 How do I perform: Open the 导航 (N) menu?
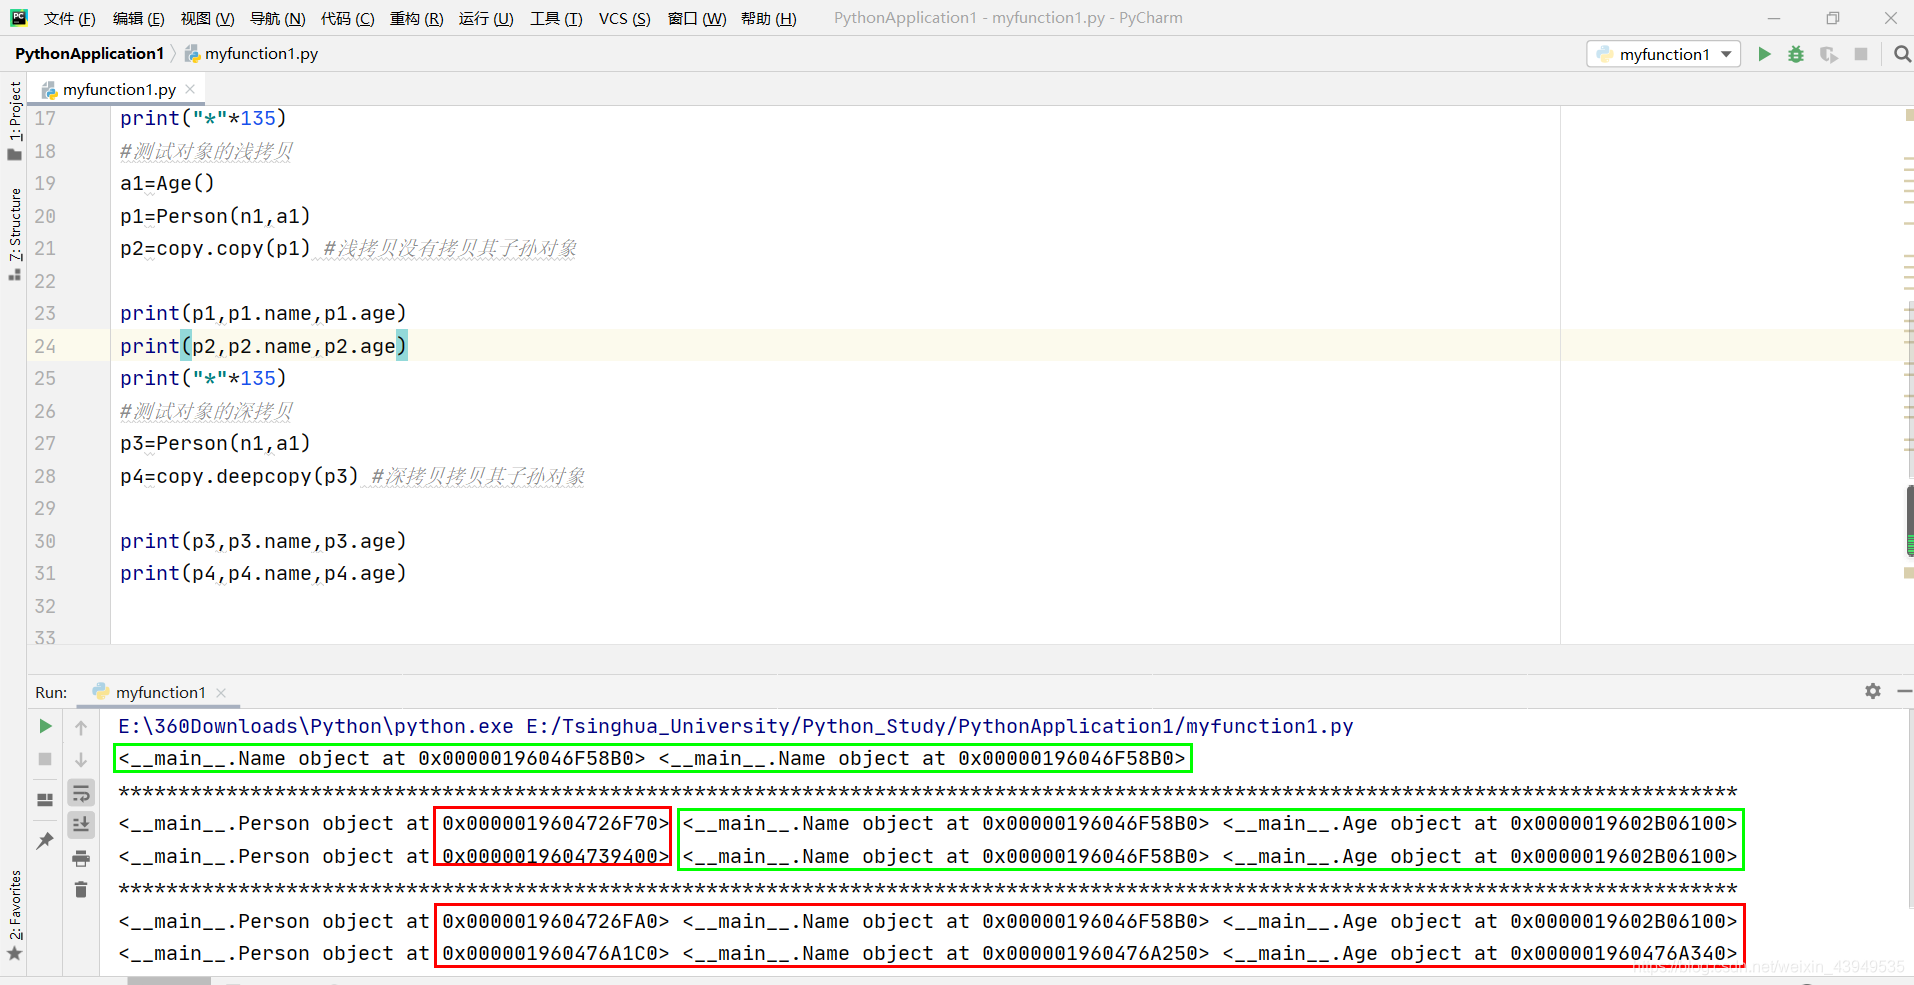pos(277,18)
